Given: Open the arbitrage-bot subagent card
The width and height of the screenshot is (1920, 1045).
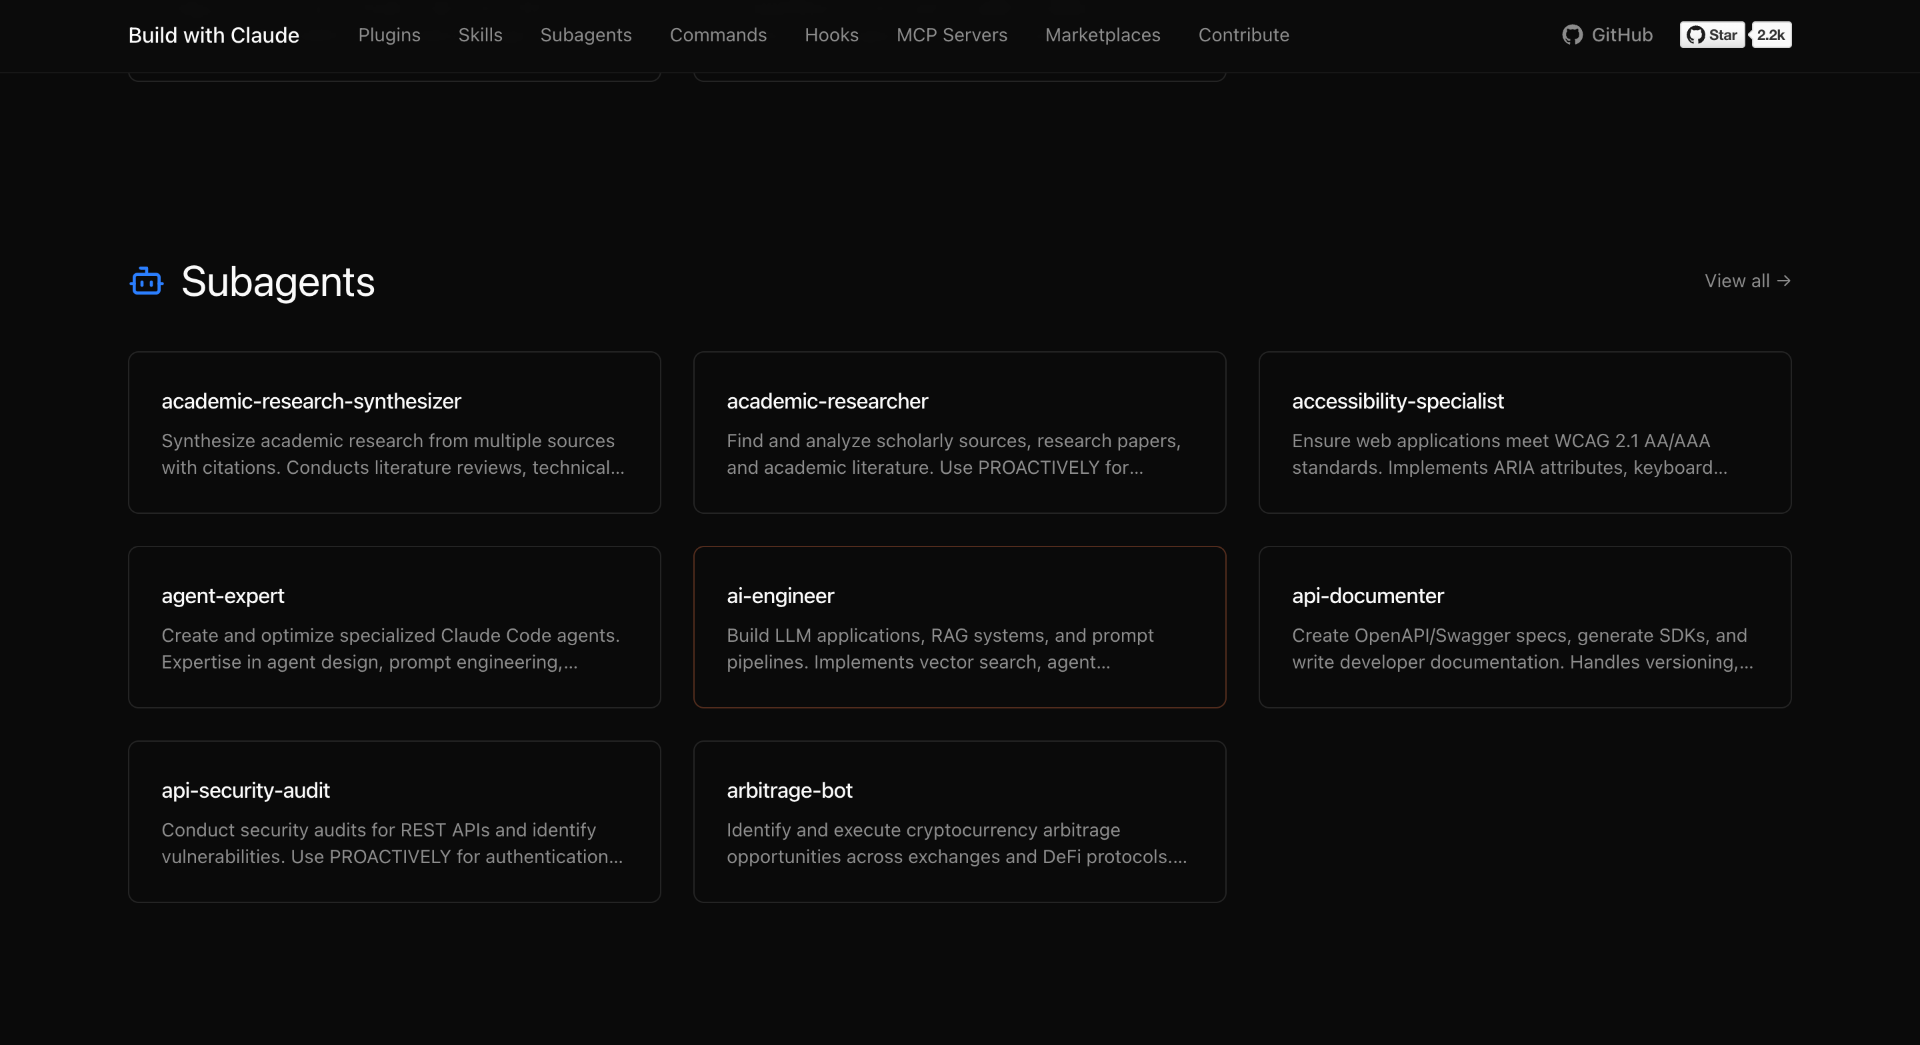Looking at the screenshot, I should click(959, 821).
